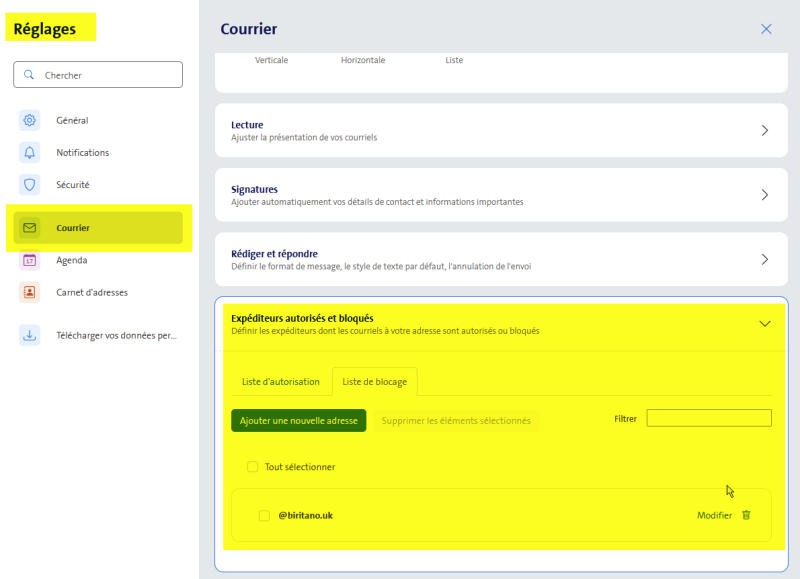Click the download personal data icon
The width and height of the screenshot is (800, 579).
(x=30, y=336)
